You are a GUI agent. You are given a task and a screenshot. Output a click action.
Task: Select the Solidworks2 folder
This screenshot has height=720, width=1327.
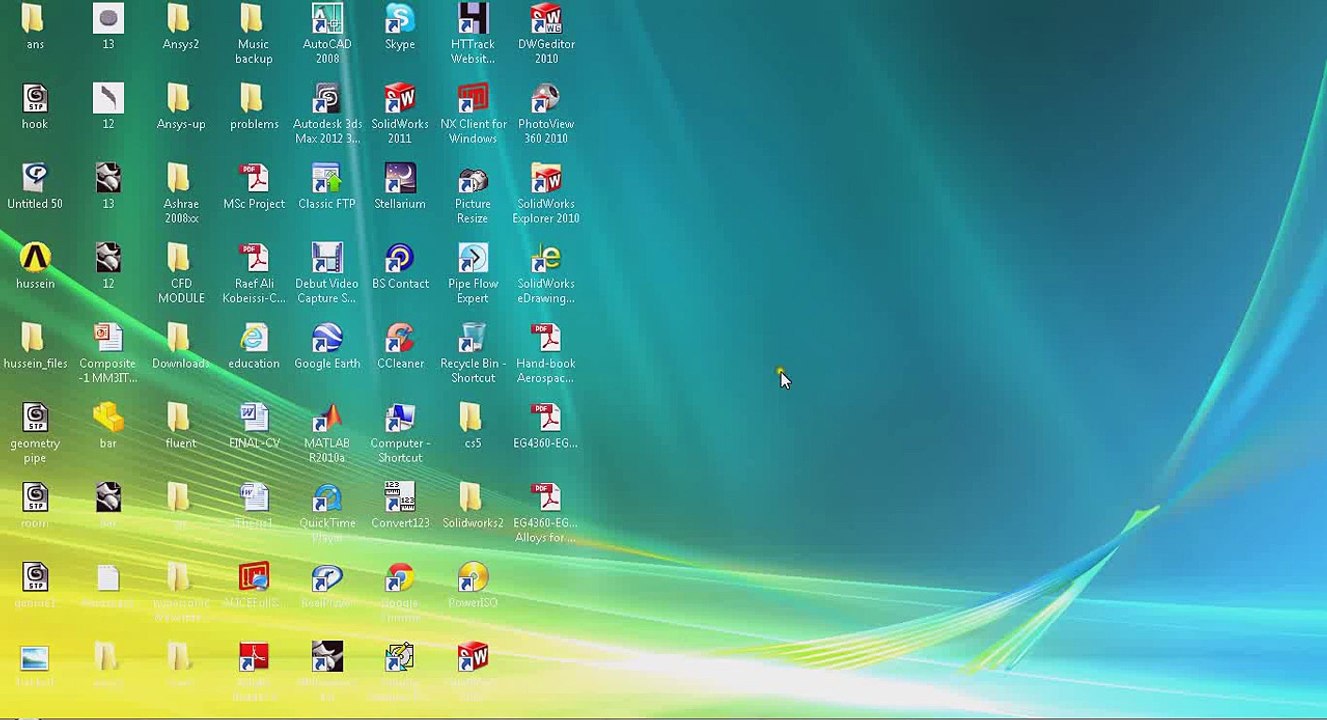[x=473, y=499]
